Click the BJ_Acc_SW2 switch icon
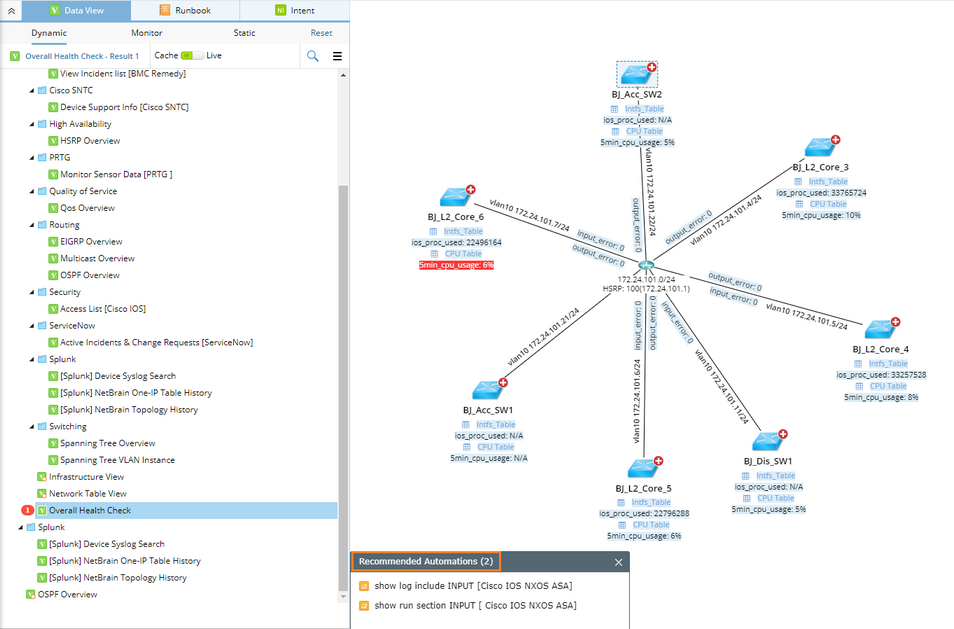Image resolution: width=954 pixels, height=629 pixels. point(637,74)
